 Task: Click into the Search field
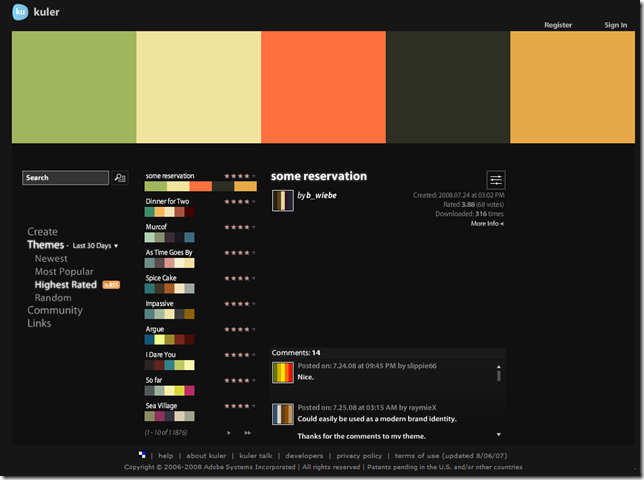pyautogui.click(x=65, y=178)
